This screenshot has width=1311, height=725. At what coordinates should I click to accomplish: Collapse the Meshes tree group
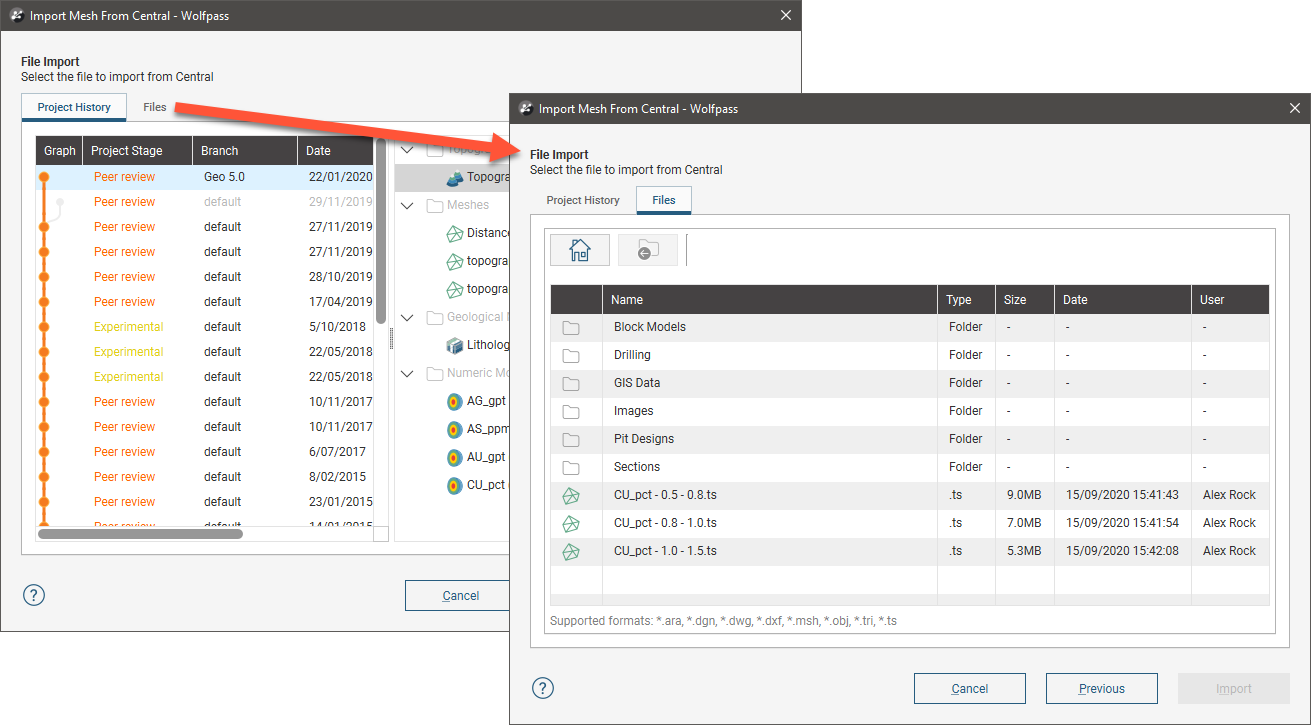click(x=407, y=206)
